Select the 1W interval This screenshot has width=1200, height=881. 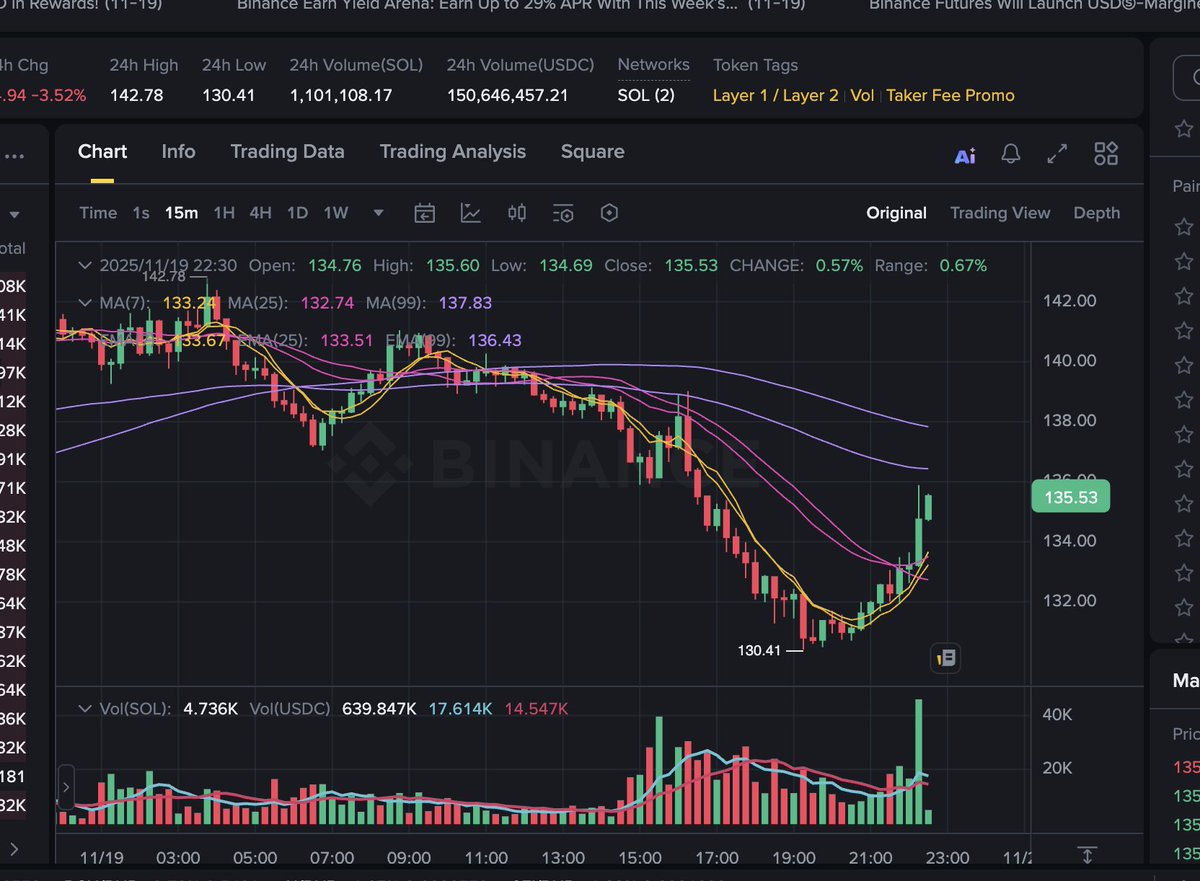tap(336, 213)
